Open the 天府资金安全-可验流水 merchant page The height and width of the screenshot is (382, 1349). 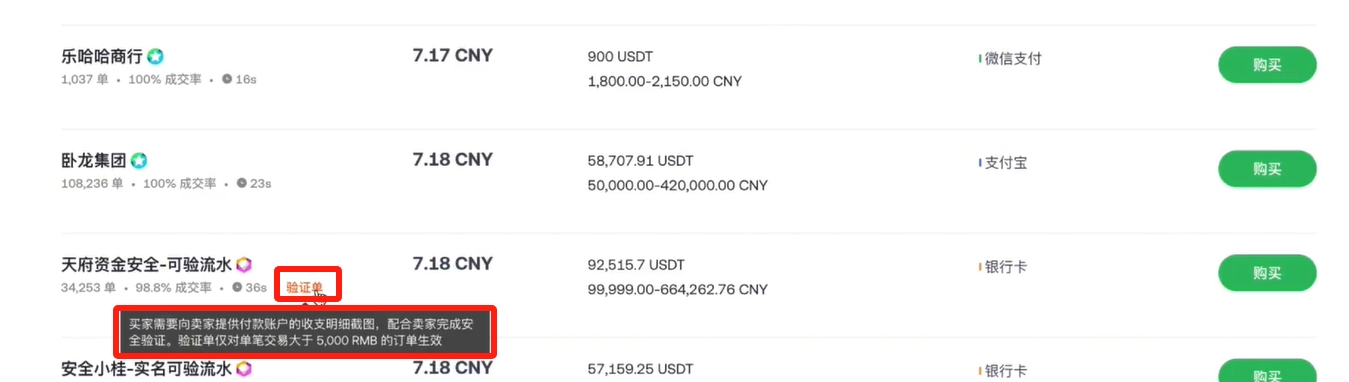[146, 265]
